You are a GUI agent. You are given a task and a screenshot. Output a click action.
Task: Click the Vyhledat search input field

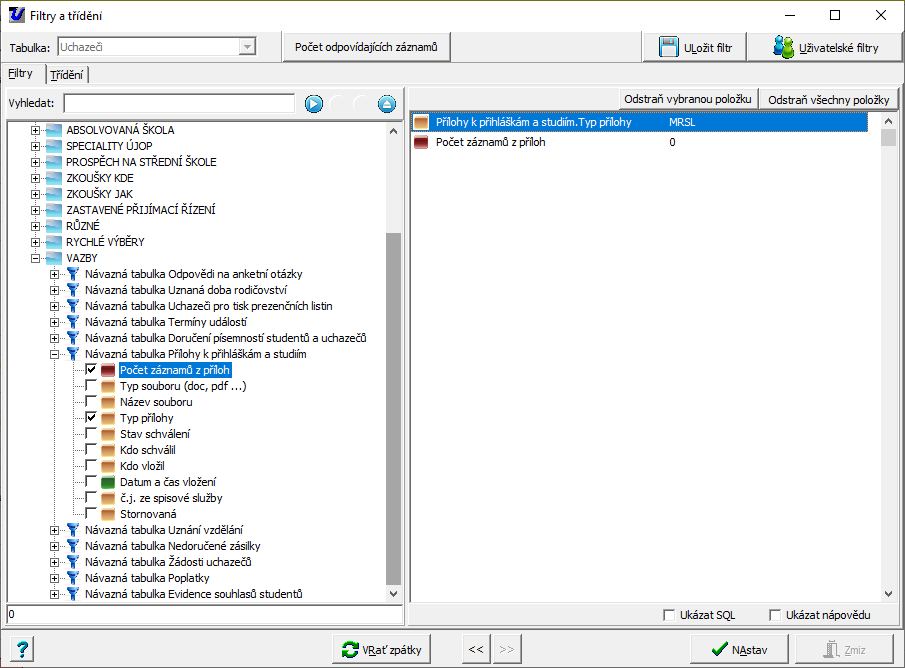click(179, 103)
